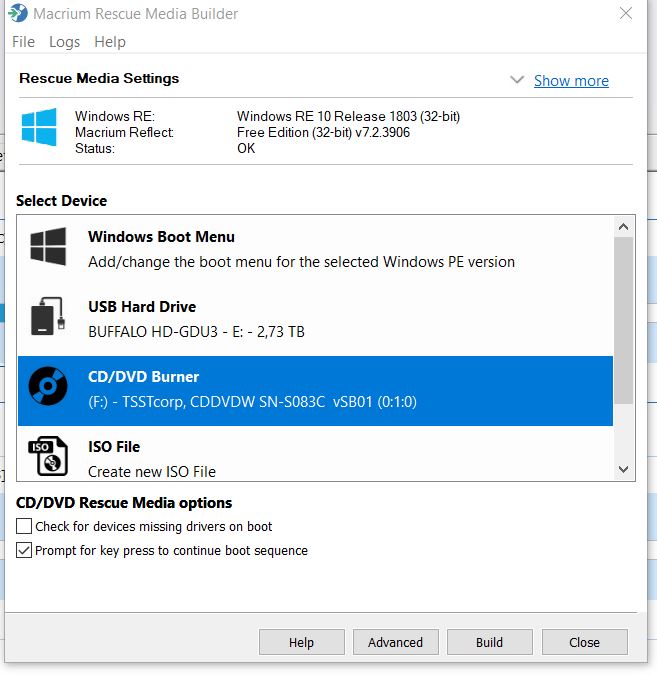
Task: Click the Macrium Rescue Media Builder title icon
Action: pos(18,13)
